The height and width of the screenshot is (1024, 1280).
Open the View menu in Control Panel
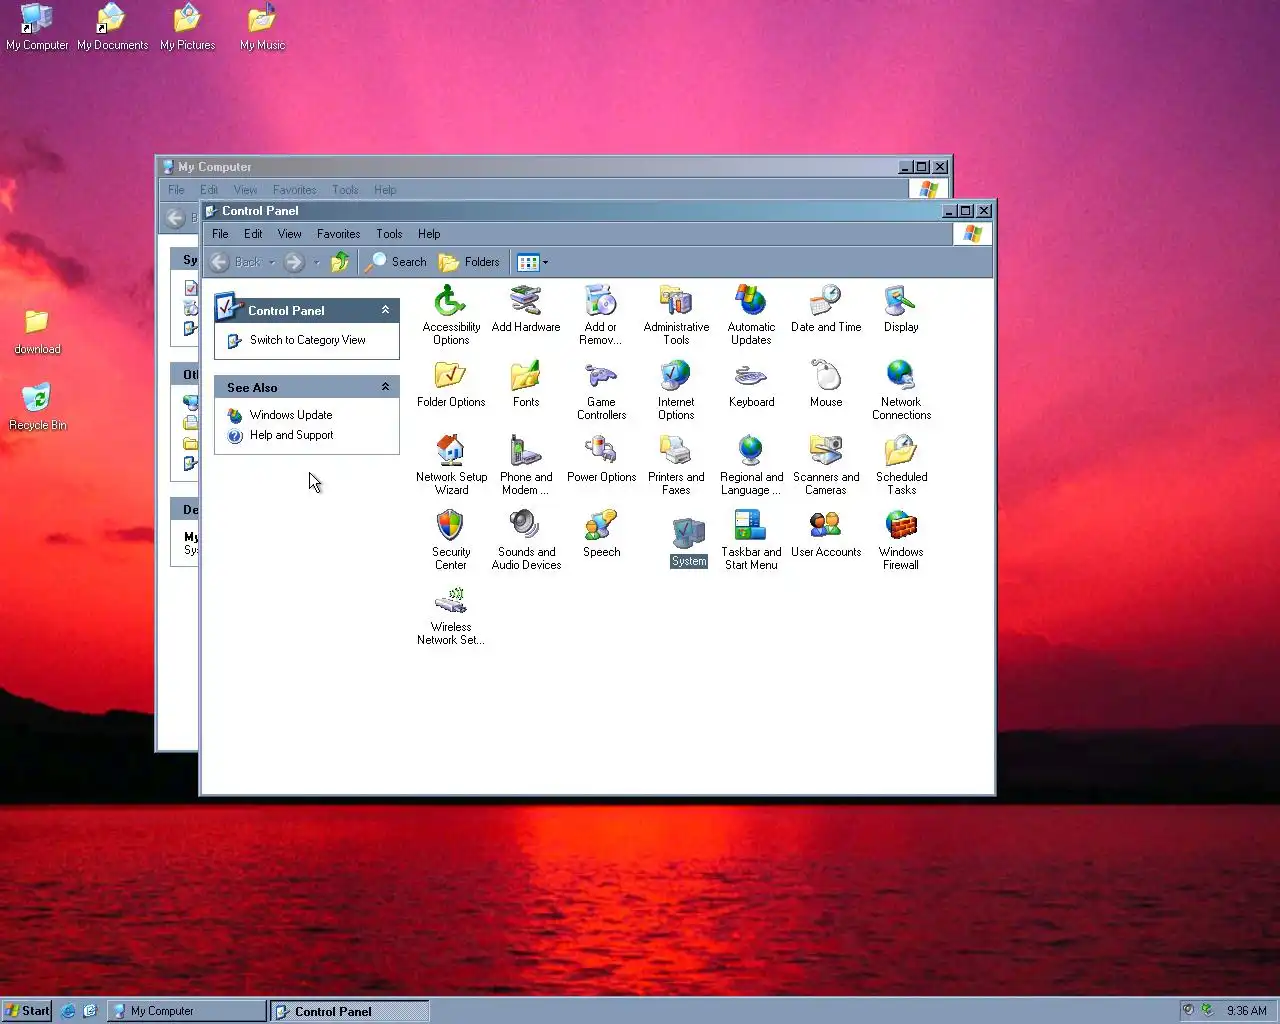click(x=289, y=234)
